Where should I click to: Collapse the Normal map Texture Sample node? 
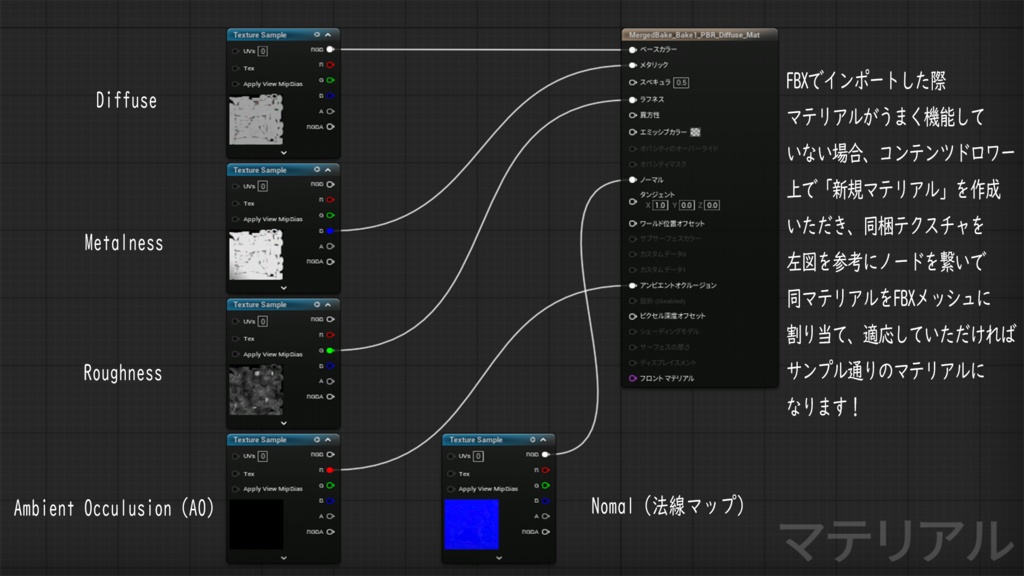tap(542, 439)
